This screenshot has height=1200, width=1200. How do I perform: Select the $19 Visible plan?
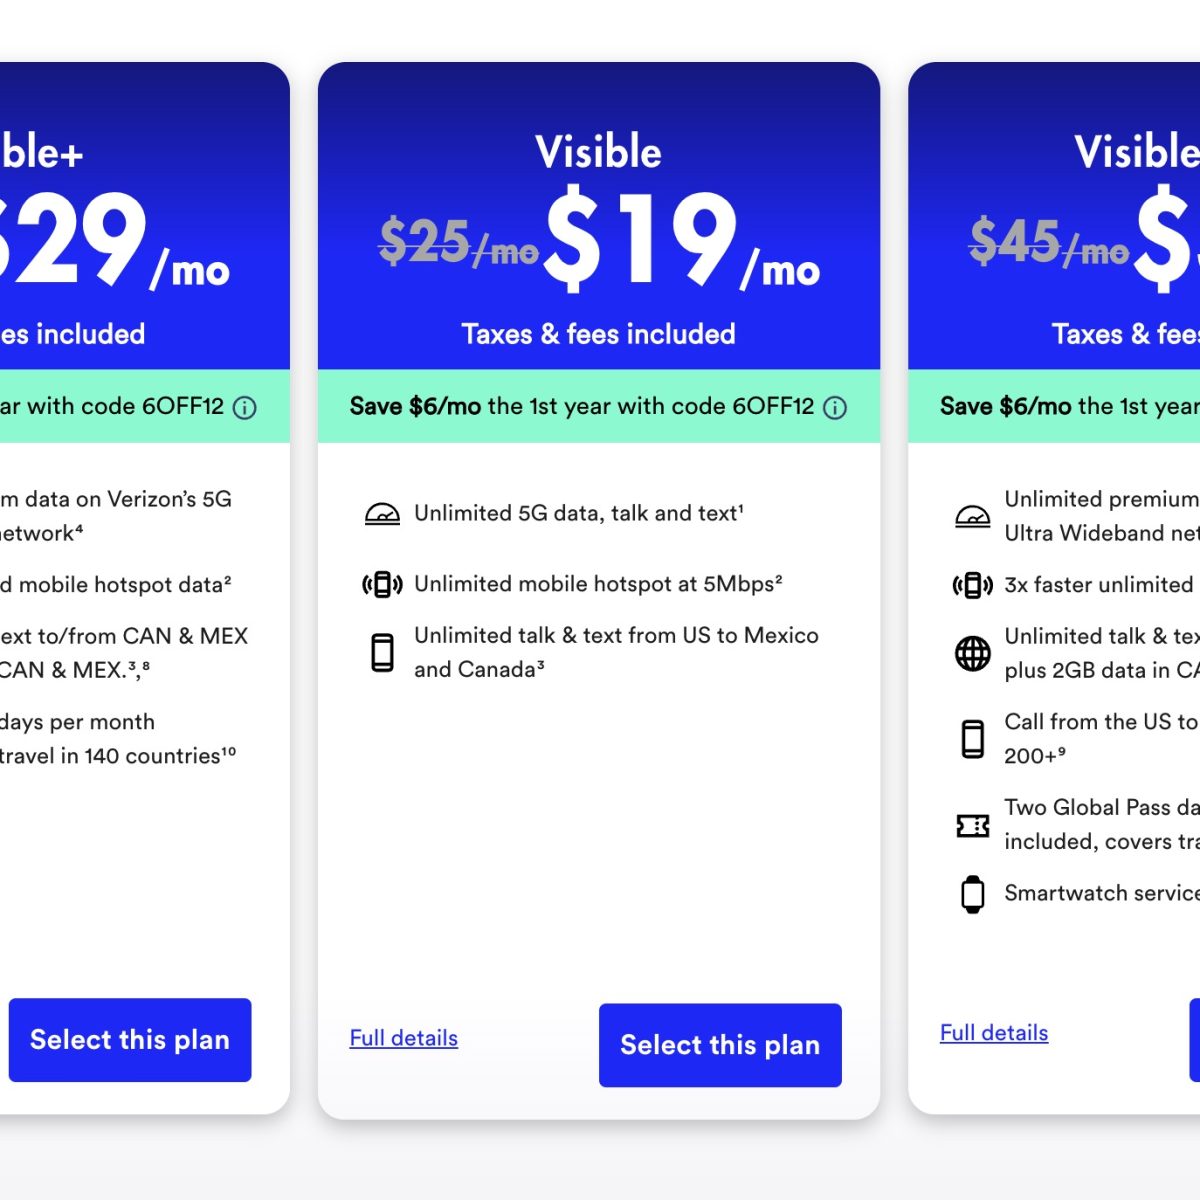point(720,1045)
